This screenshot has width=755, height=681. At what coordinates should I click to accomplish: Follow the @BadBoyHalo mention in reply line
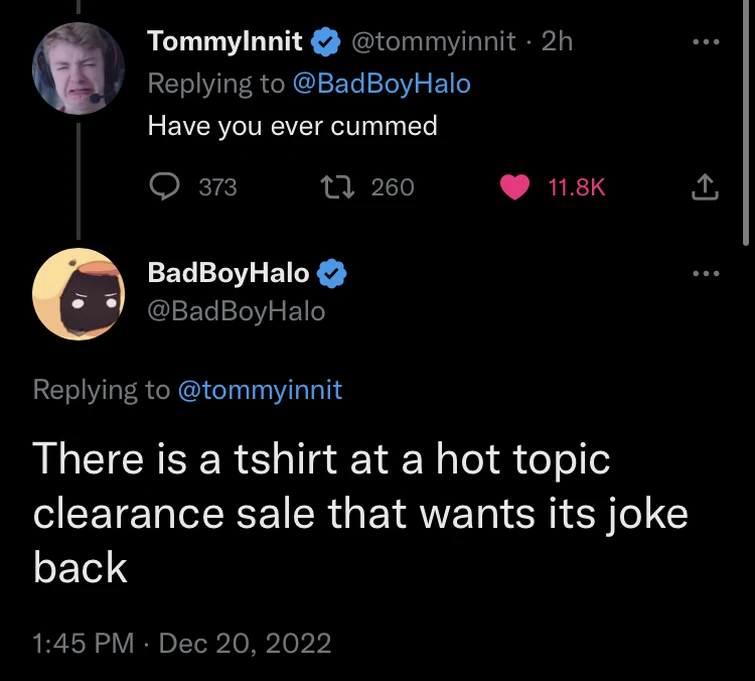(x=381, y=84)
